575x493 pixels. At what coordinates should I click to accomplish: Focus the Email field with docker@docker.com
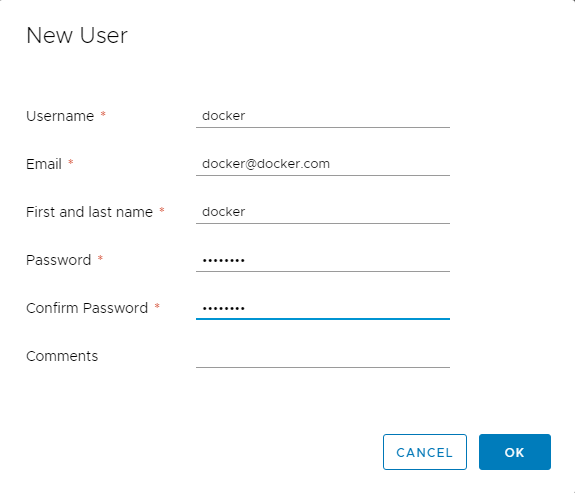(x=323, y=164)
